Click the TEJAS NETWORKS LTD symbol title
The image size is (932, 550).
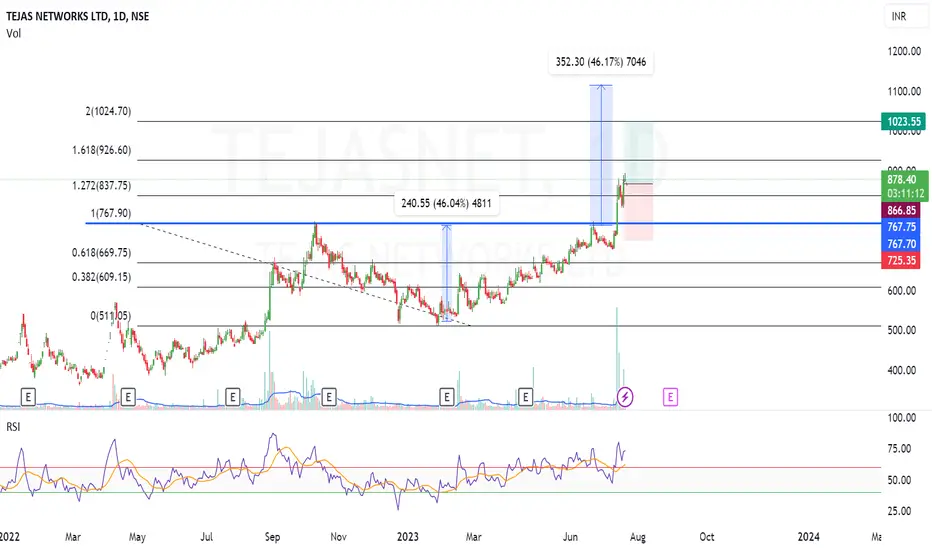click(77, 16)
